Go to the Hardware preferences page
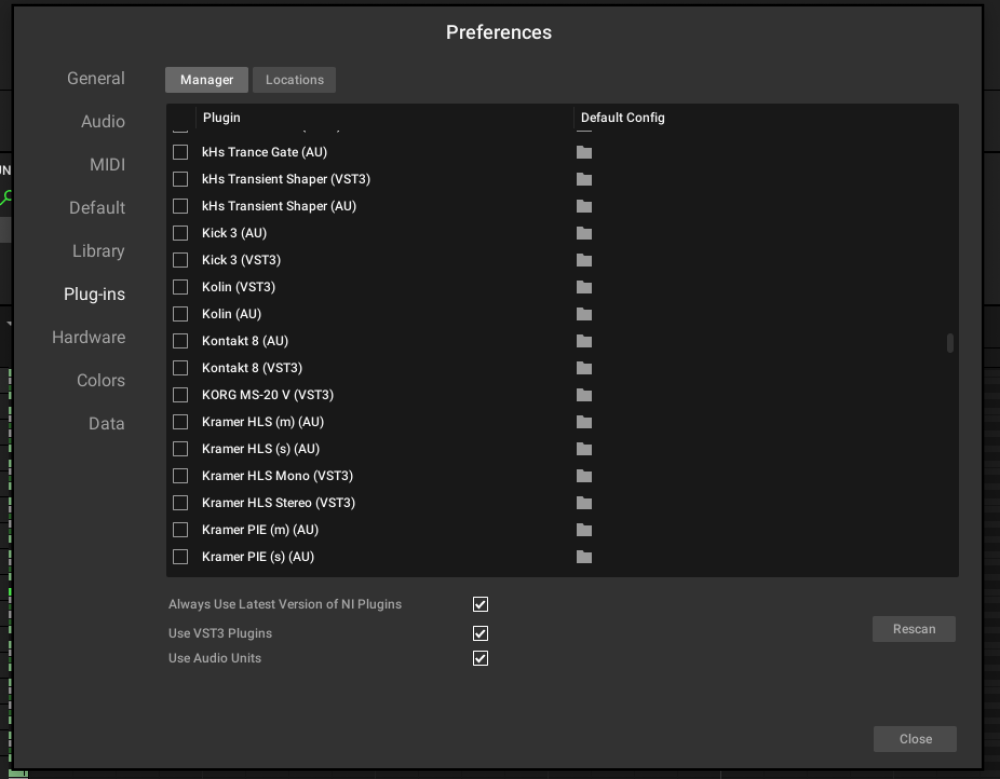 tap(89, 338)
